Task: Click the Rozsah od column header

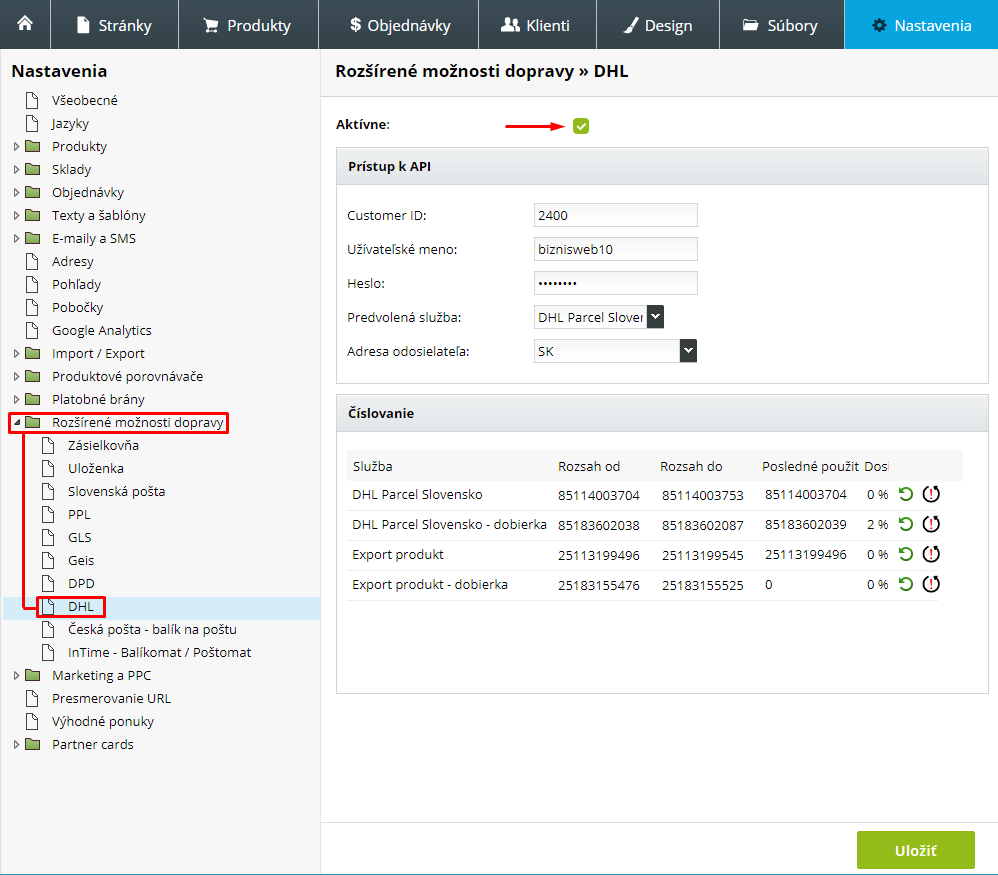Action: pyautogui.click(x=589, y=466)
